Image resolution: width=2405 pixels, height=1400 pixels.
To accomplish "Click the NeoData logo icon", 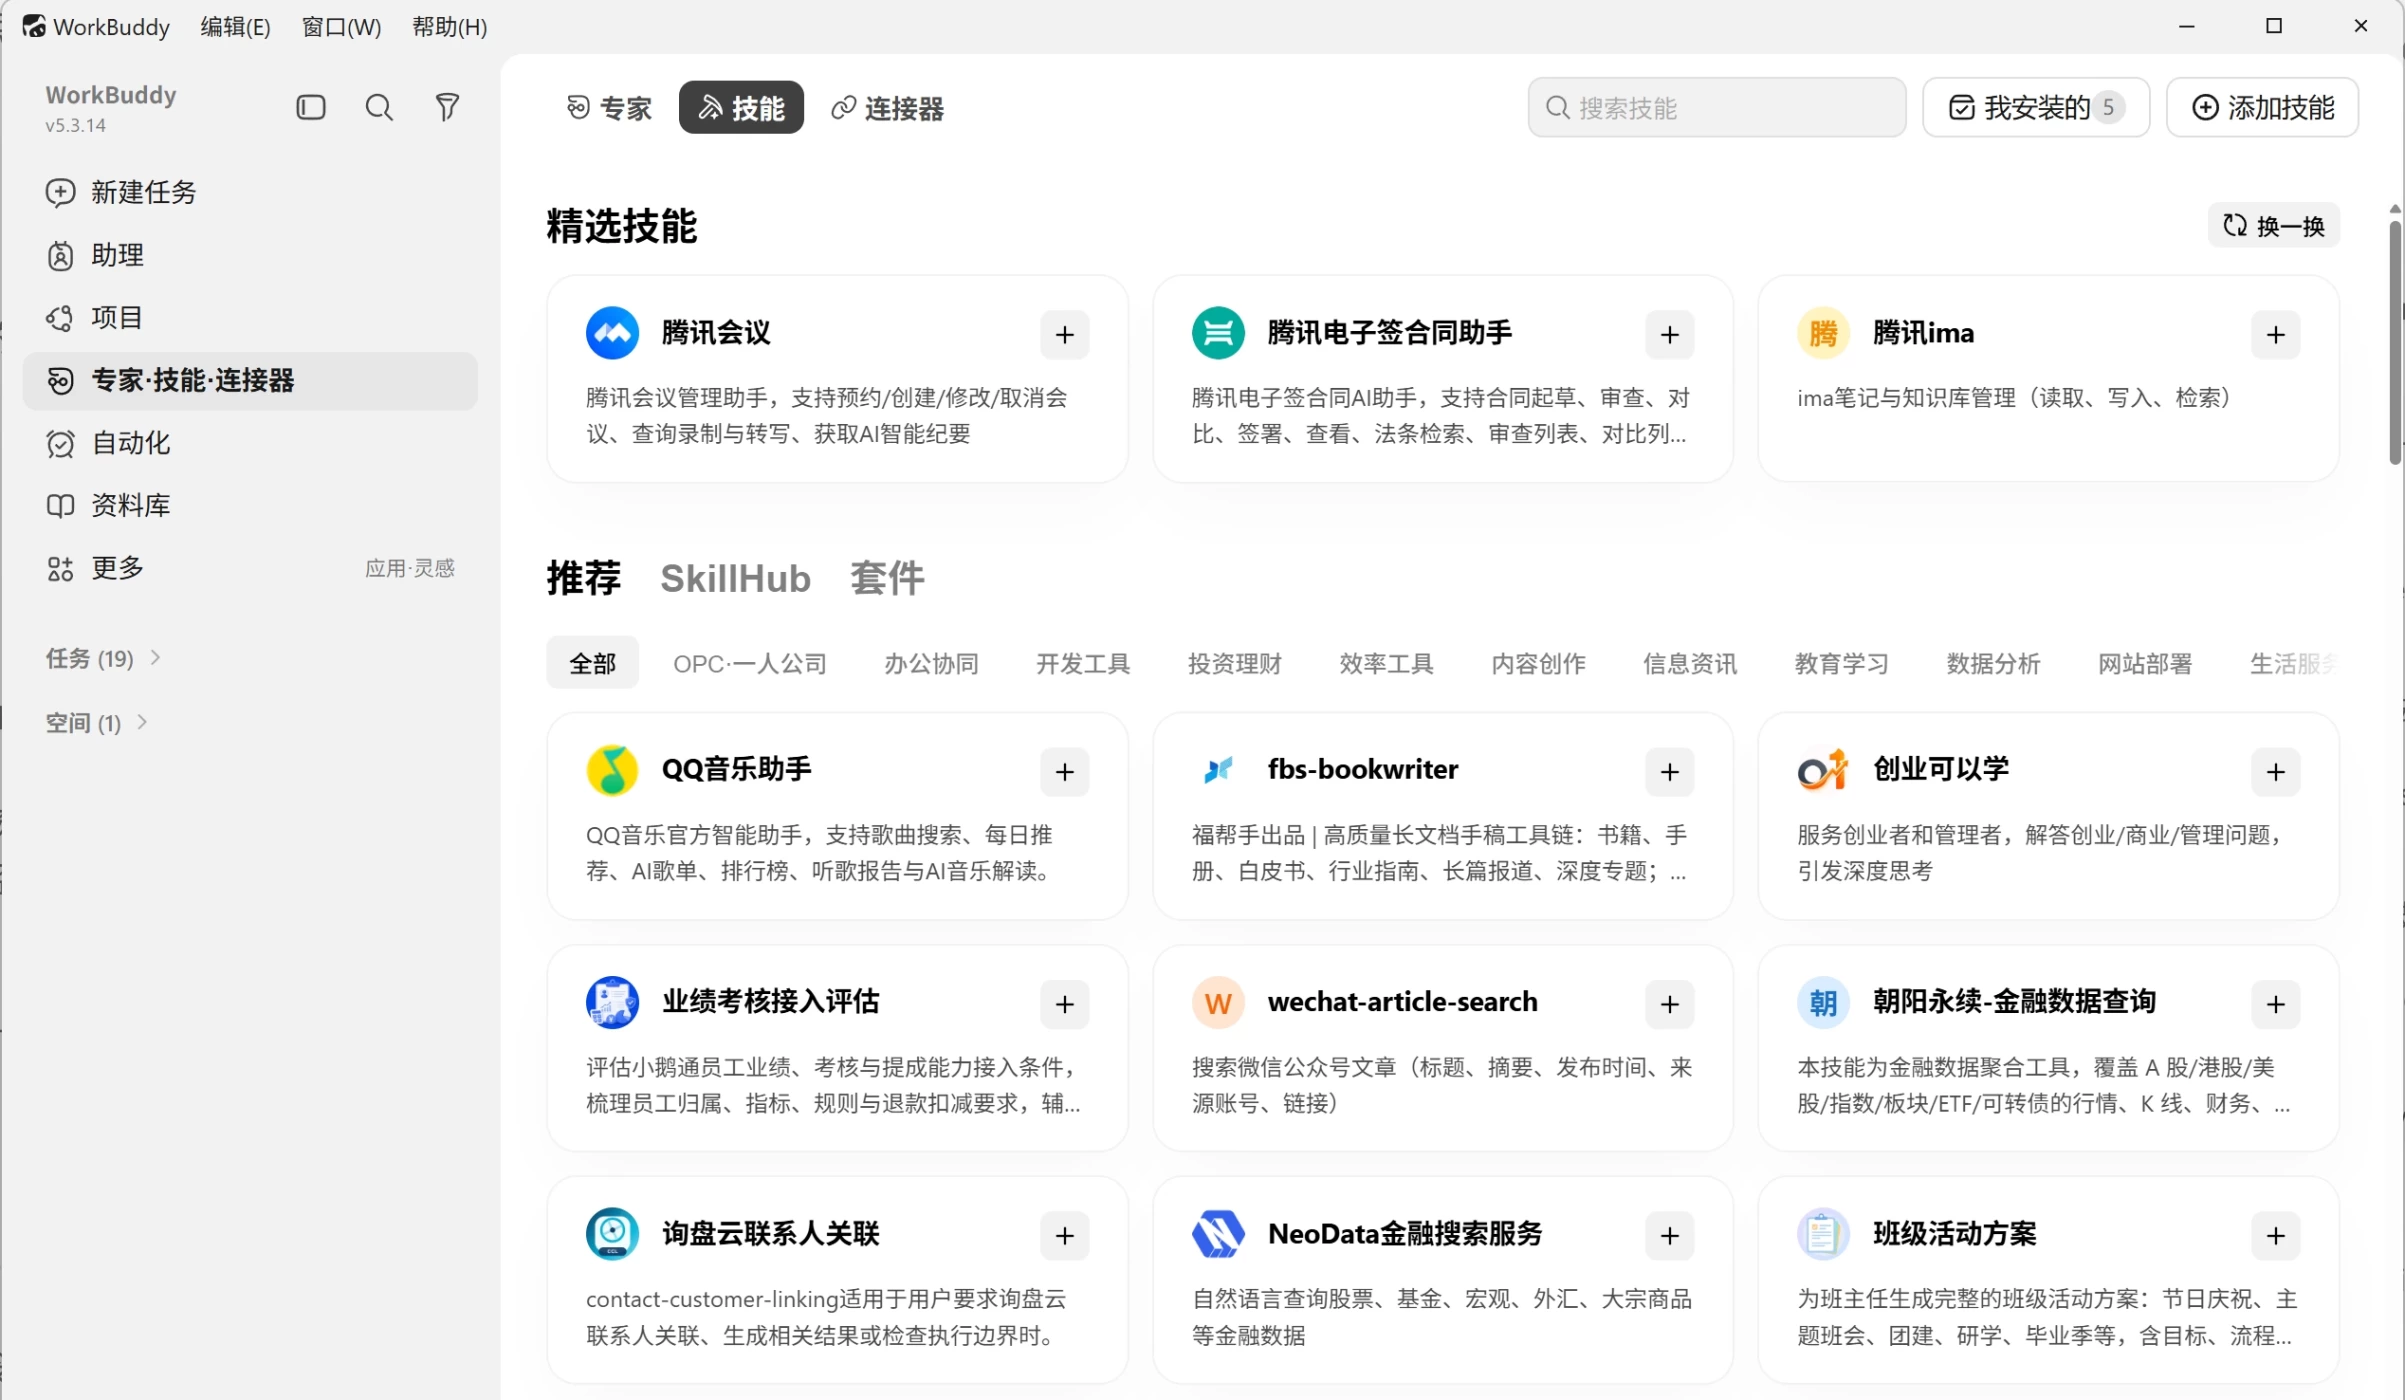I will coord(1218,1234).
